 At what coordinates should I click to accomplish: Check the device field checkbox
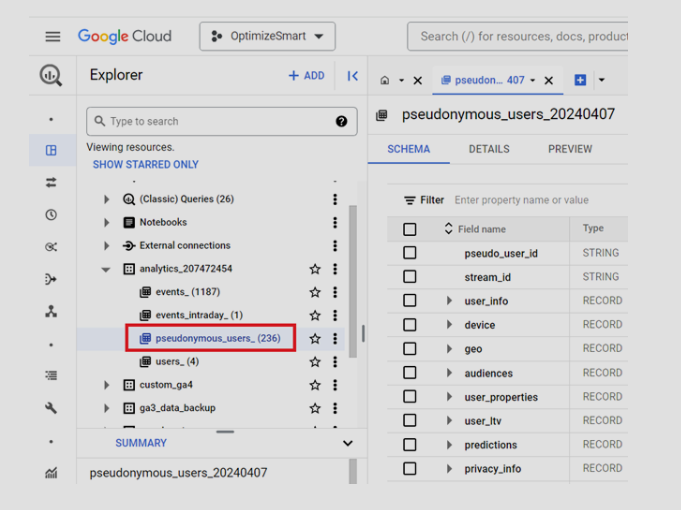click(x=410, y=325)
